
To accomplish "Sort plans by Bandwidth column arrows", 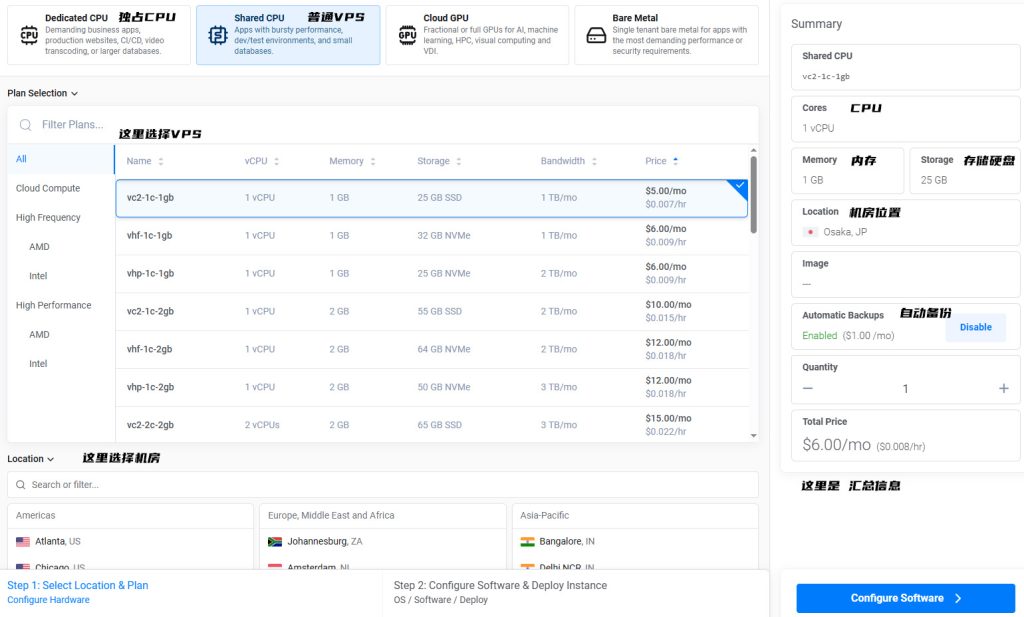I will [594, 161].
